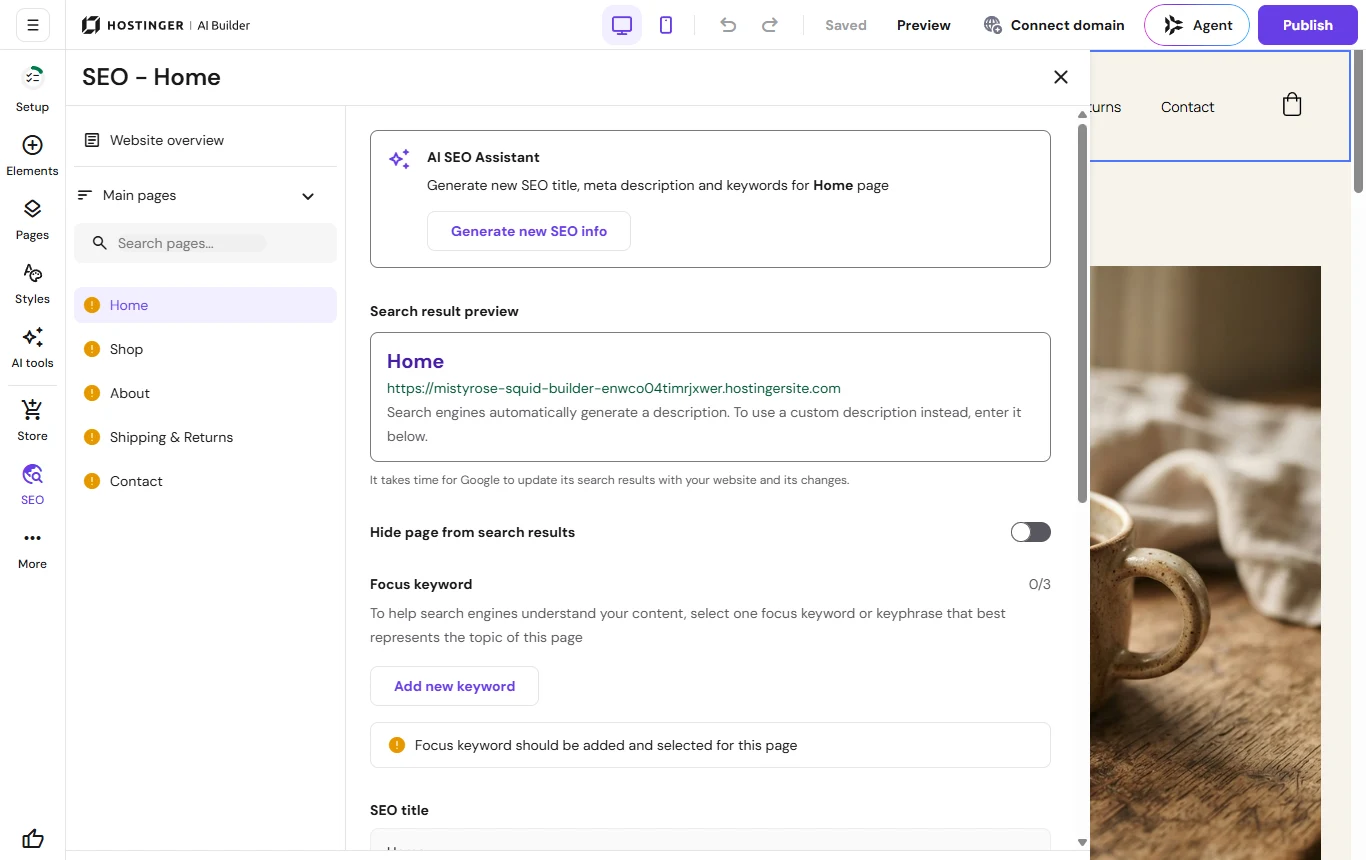Open the Setup checklist

click(32, 87)
